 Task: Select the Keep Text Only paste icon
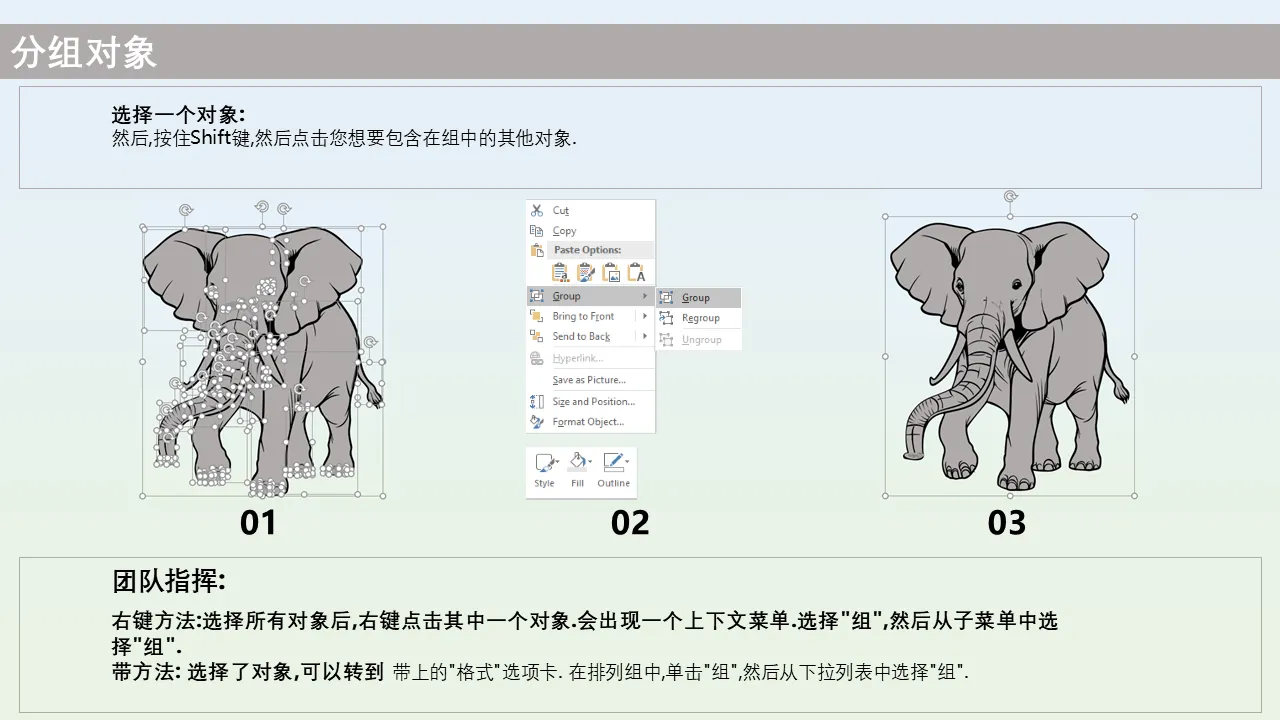(636, 272)
